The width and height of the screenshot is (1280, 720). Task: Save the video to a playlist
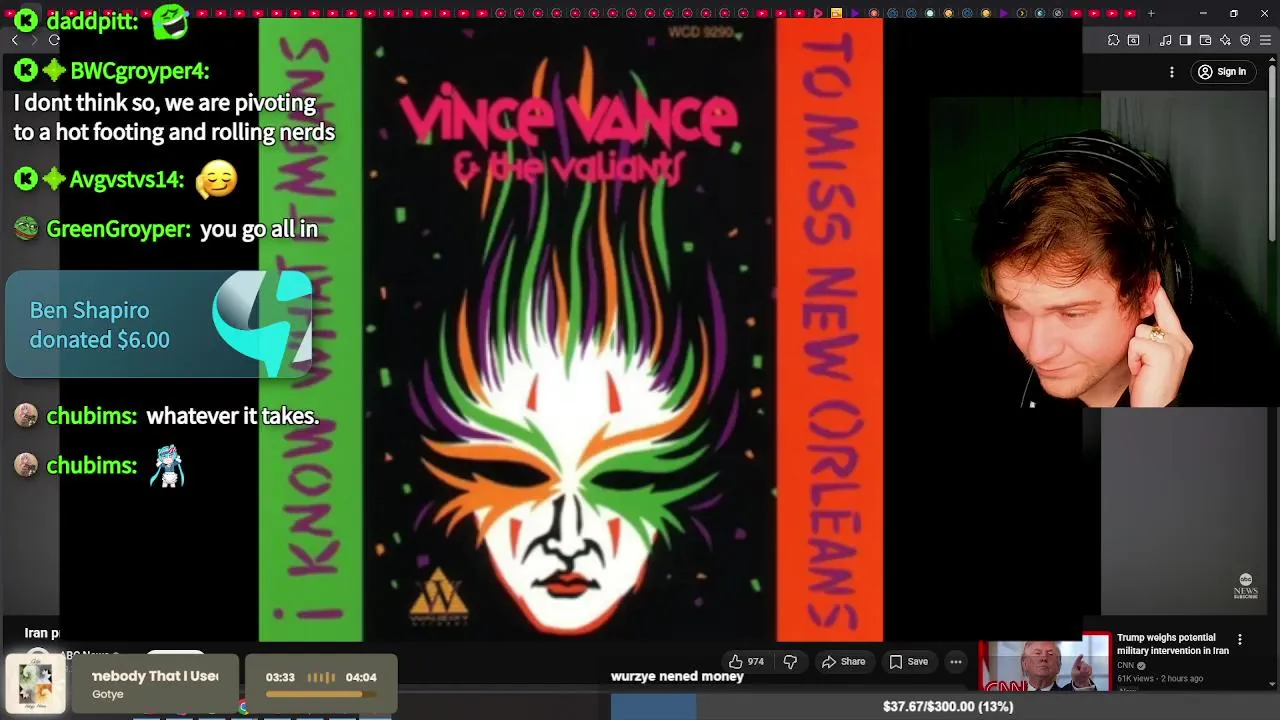[x=908, y=661]
